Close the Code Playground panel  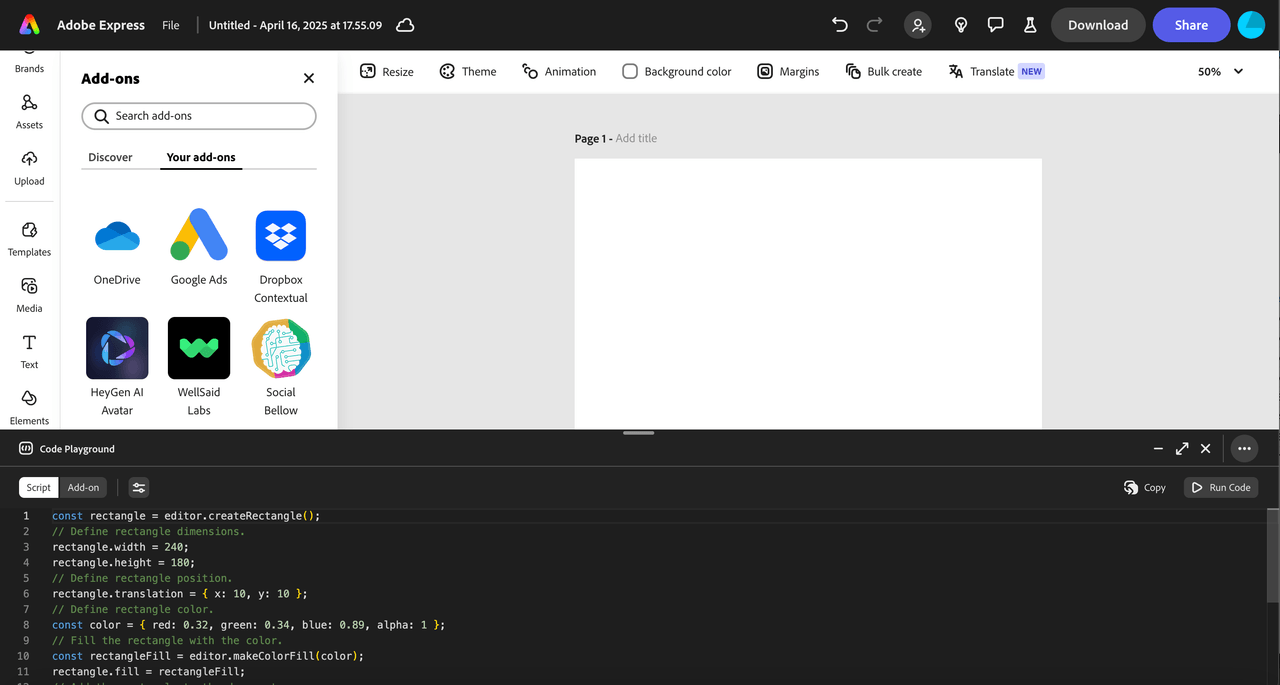(x=1206, y=449)
